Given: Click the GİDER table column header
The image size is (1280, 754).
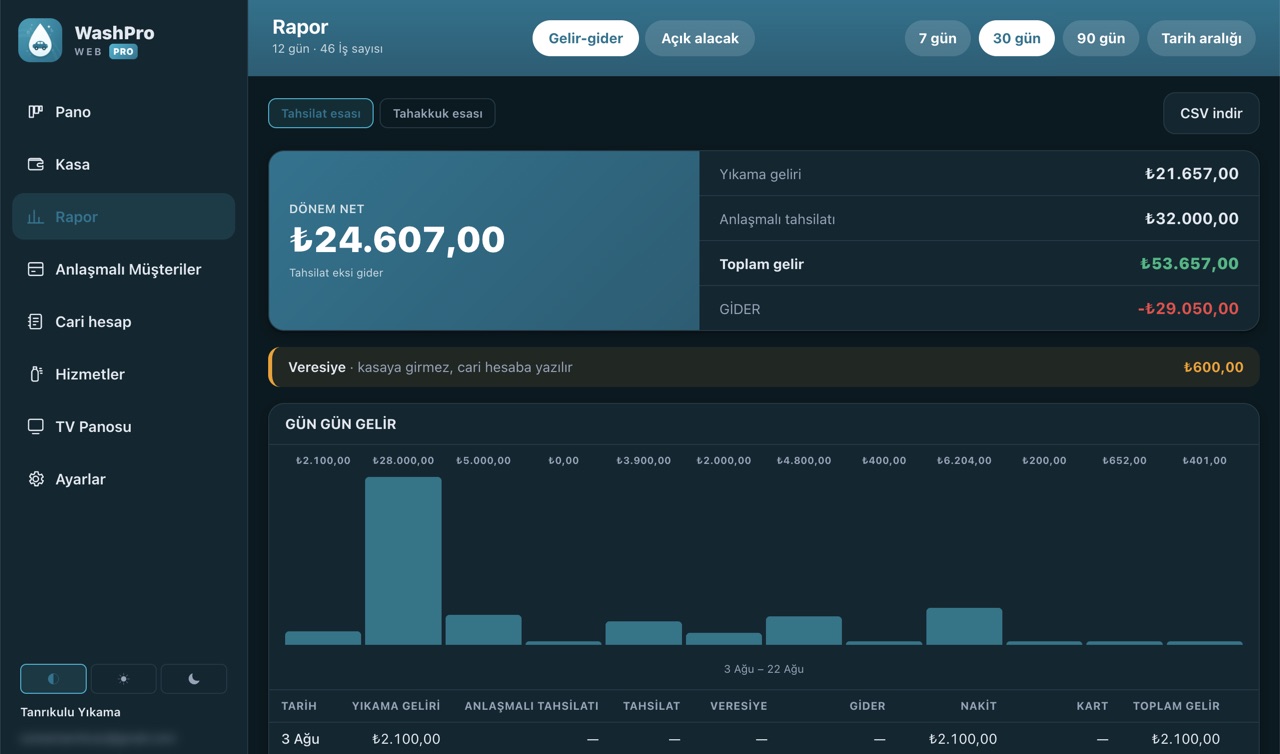Looking at the screenshot, I should click(867, 706).
